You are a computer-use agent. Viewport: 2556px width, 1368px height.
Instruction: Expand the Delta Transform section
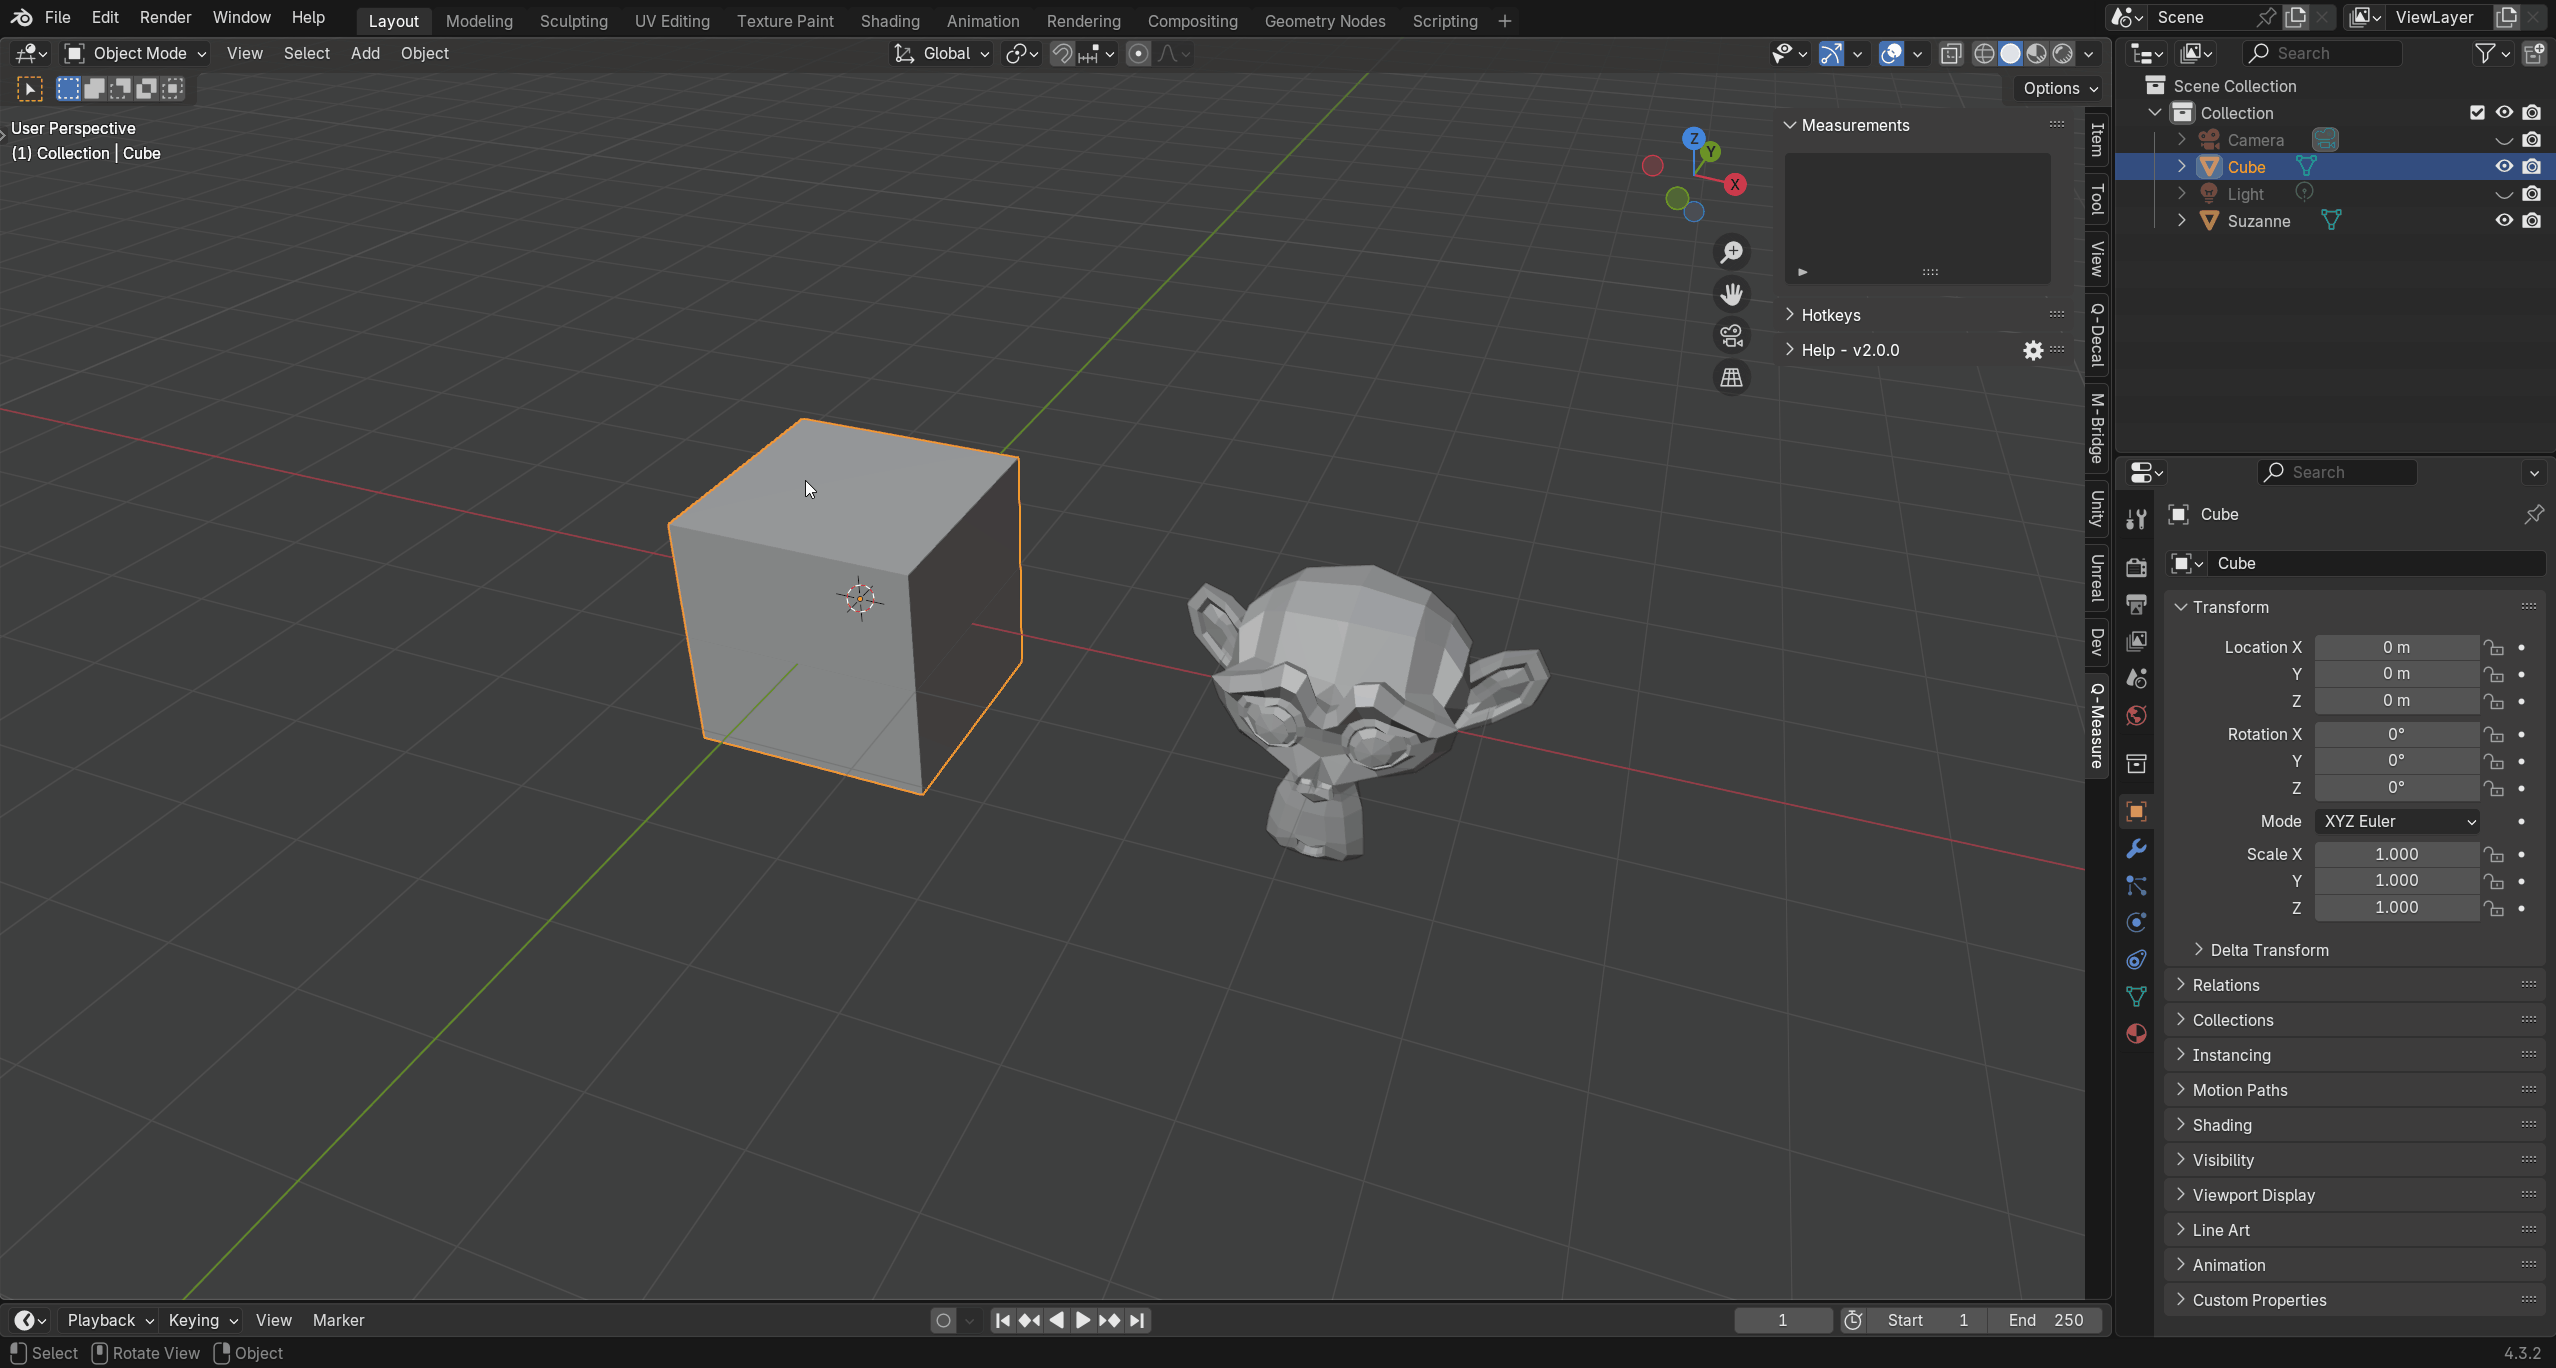click(2269, 950)
